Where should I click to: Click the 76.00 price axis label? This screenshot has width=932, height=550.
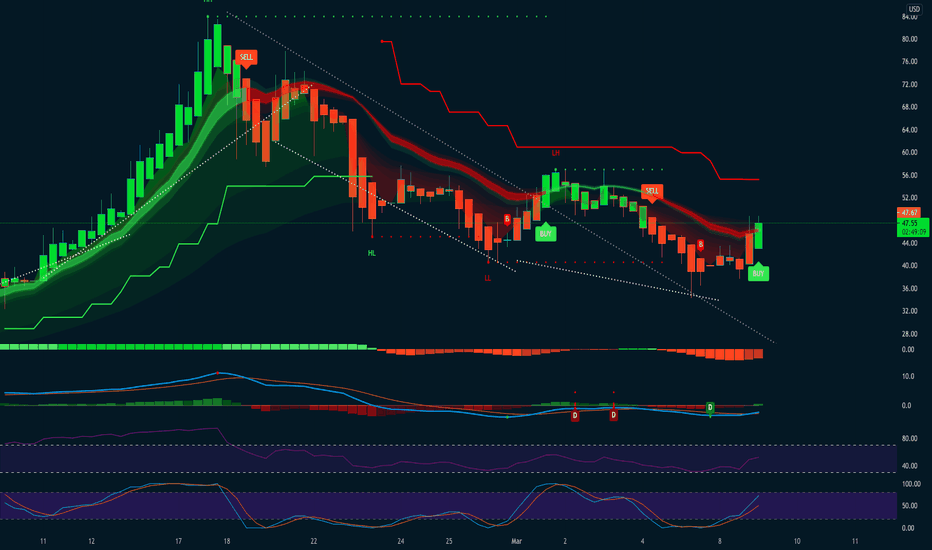click(x=909, y=62)
